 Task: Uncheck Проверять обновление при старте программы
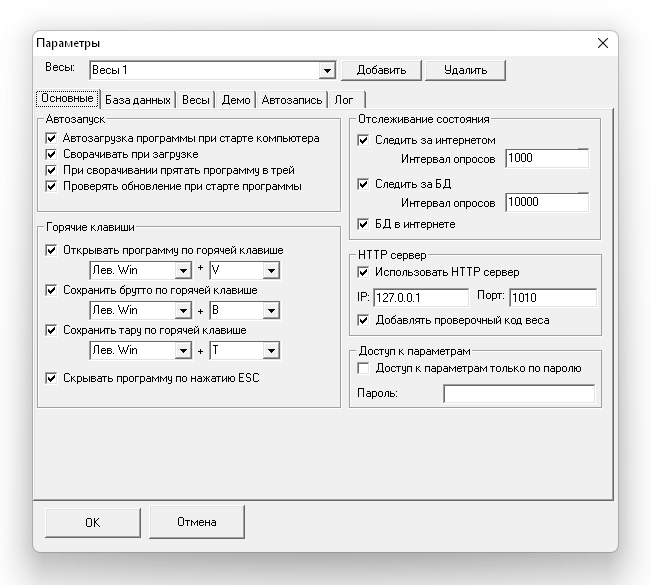point(52,186)
